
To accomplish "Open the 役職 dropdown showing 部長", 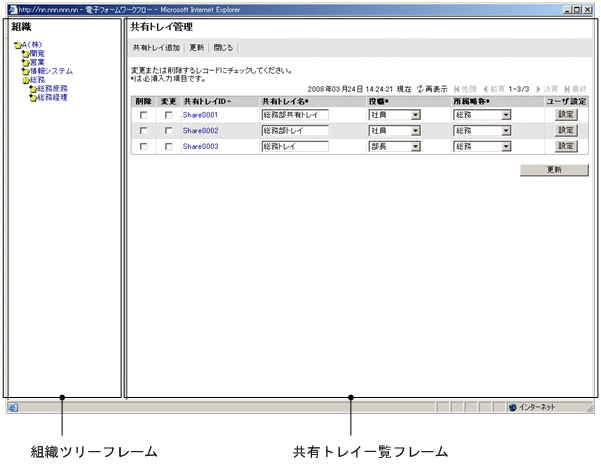I will 415,147.
